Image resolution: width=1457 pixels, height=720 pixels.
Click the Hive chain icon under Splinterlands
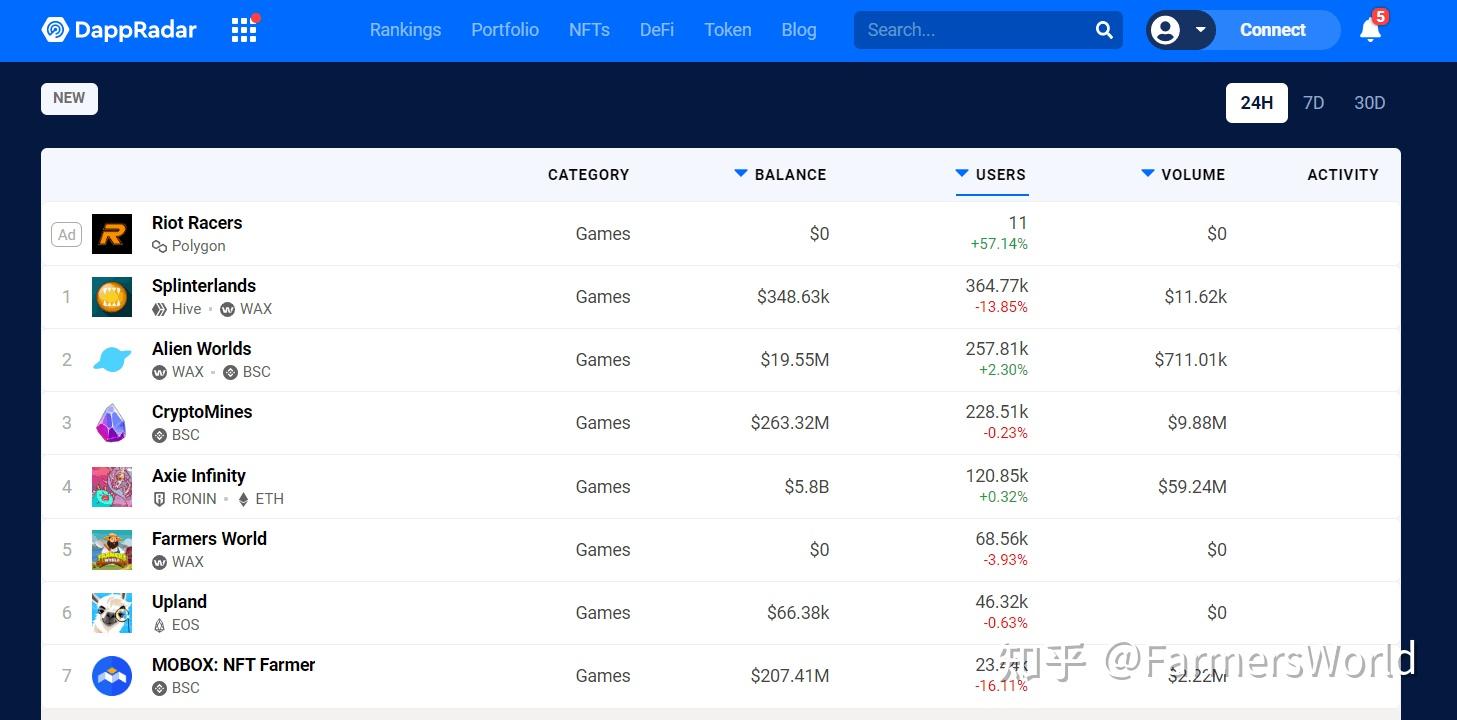(x=159, y=309)
